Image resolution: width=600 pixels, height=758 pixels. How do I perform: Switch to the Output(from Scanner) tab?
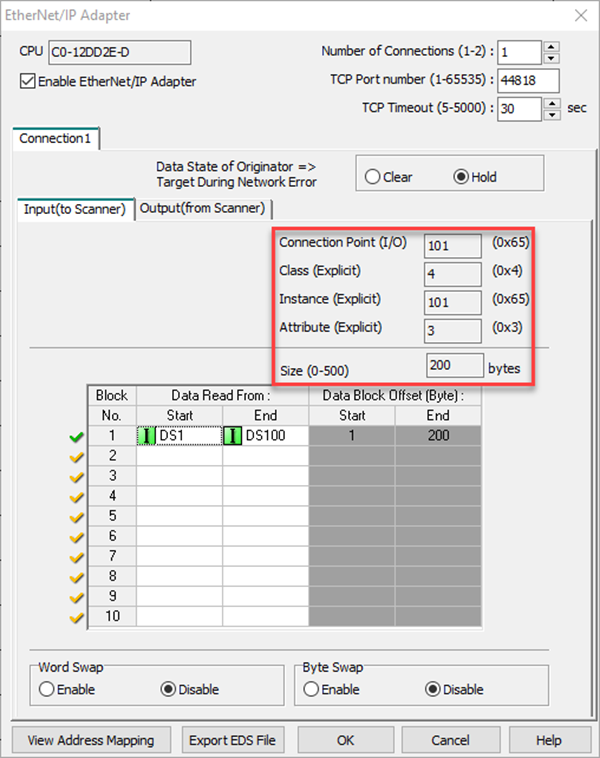tap(203, 208)
